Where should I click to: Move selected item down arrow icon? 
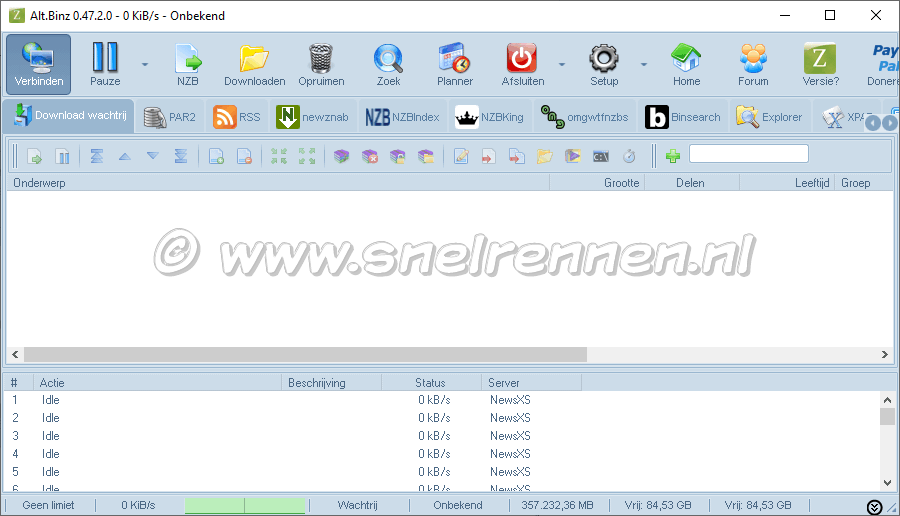point(152,156)
